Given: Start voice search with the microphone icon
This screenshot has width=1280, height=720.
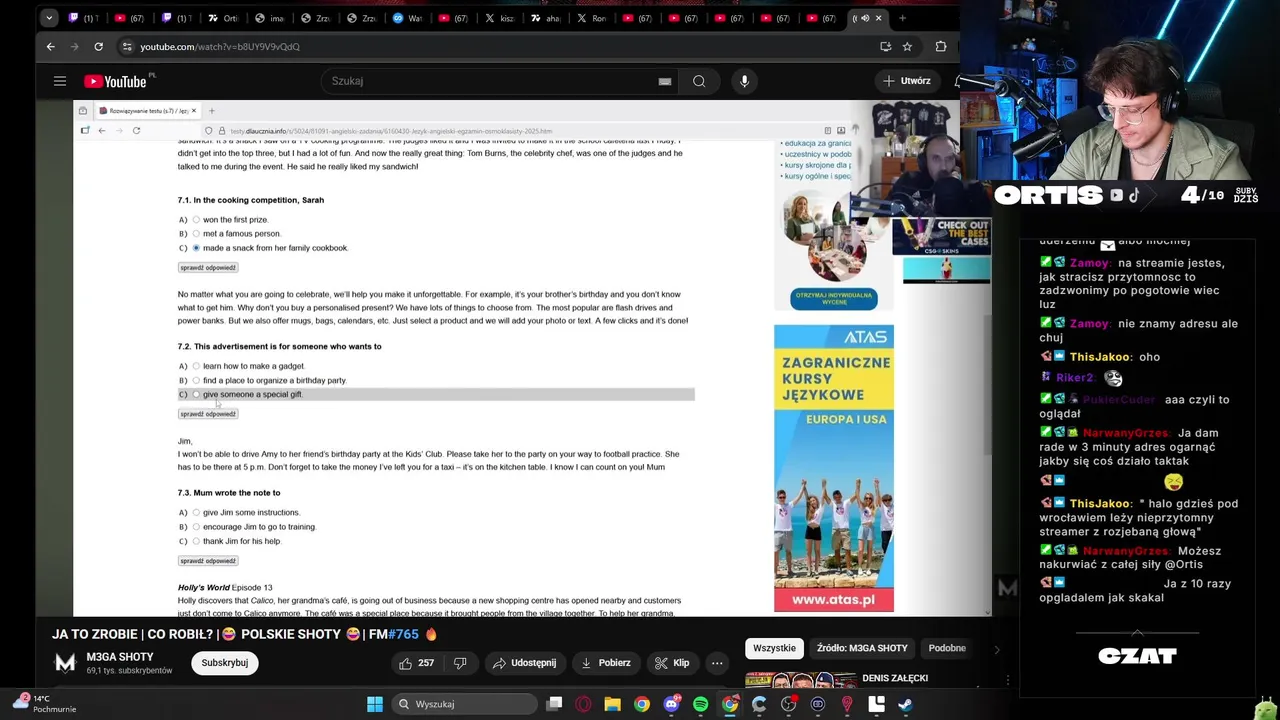Looking at the screenshot, I should tap(744, 81).
